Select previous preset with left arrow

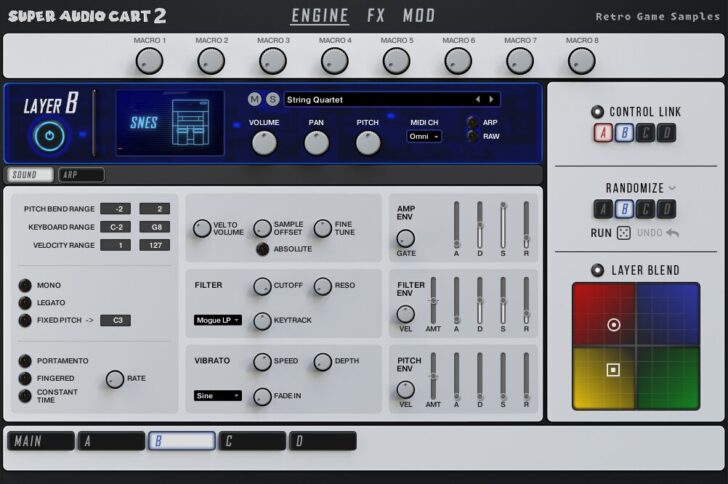(x=477, y=99)
